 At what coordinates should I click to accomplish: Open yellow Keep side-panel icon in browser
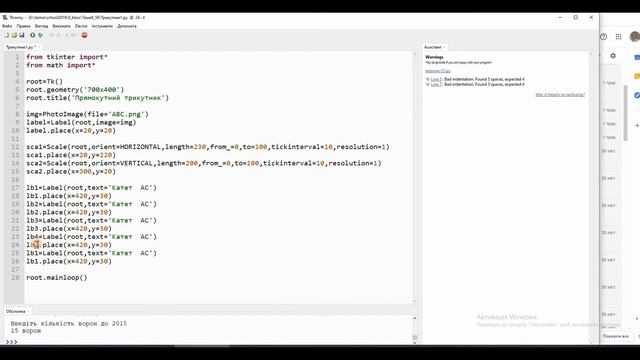click(x=637, y=76)
